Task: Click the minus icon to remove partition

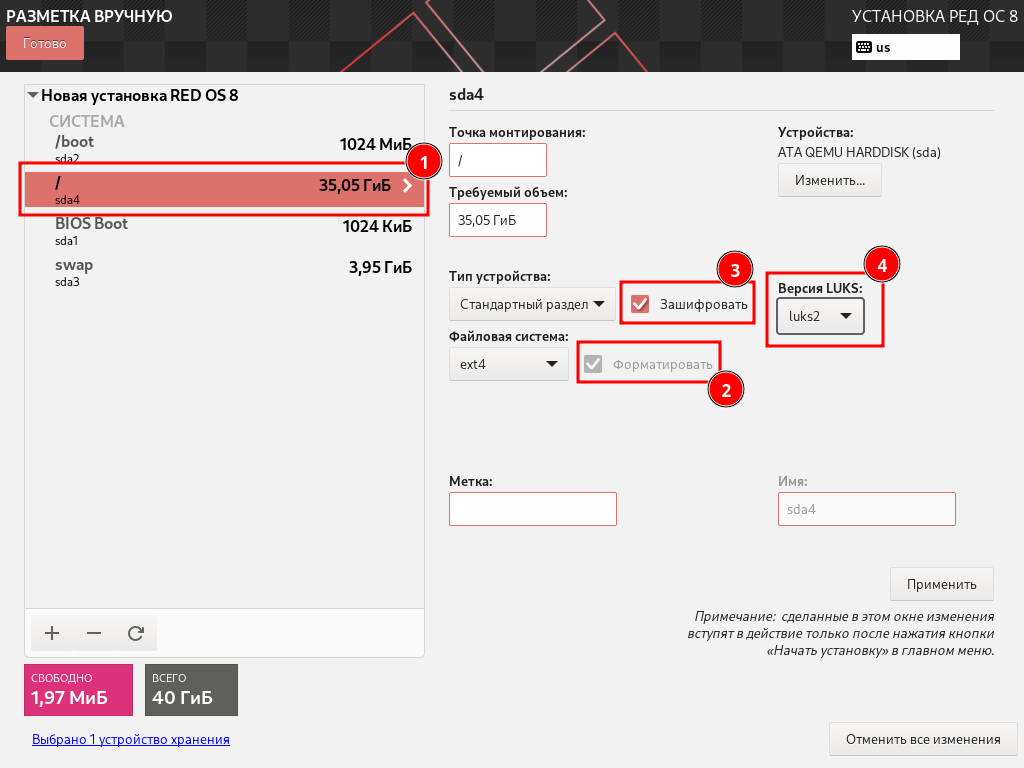Action: click(x=94, y=633)
